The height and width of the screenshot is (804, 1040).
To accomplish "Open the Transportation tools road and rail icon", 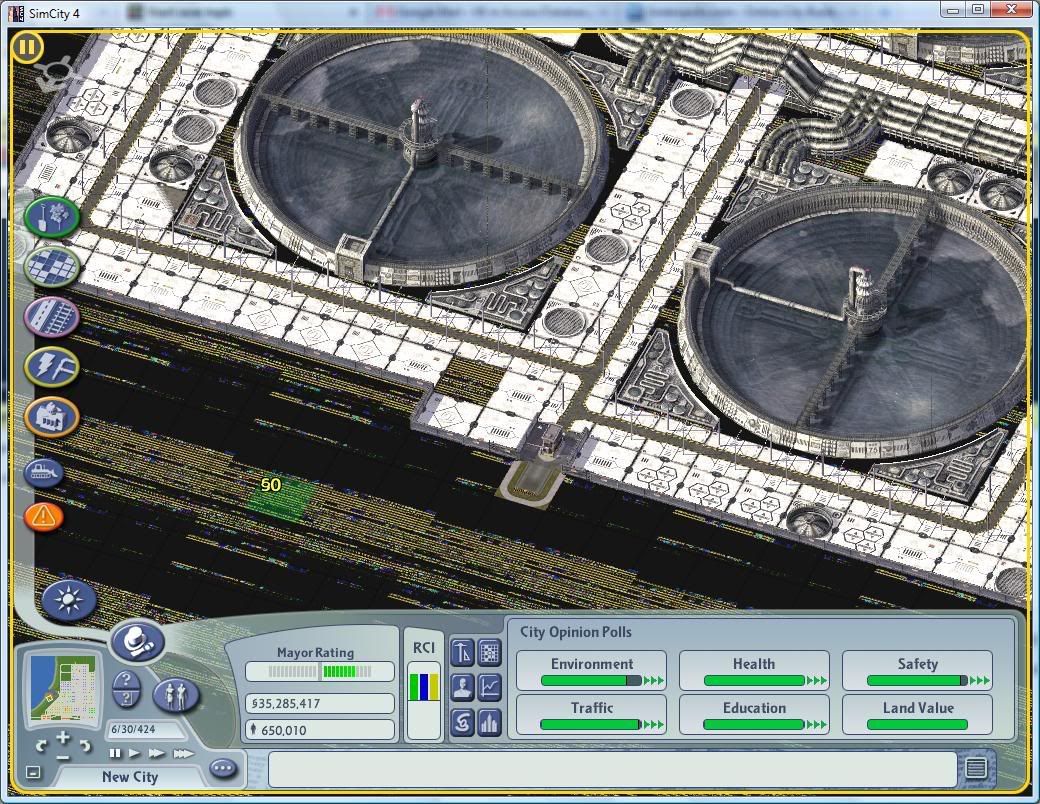I will (52, 316).
